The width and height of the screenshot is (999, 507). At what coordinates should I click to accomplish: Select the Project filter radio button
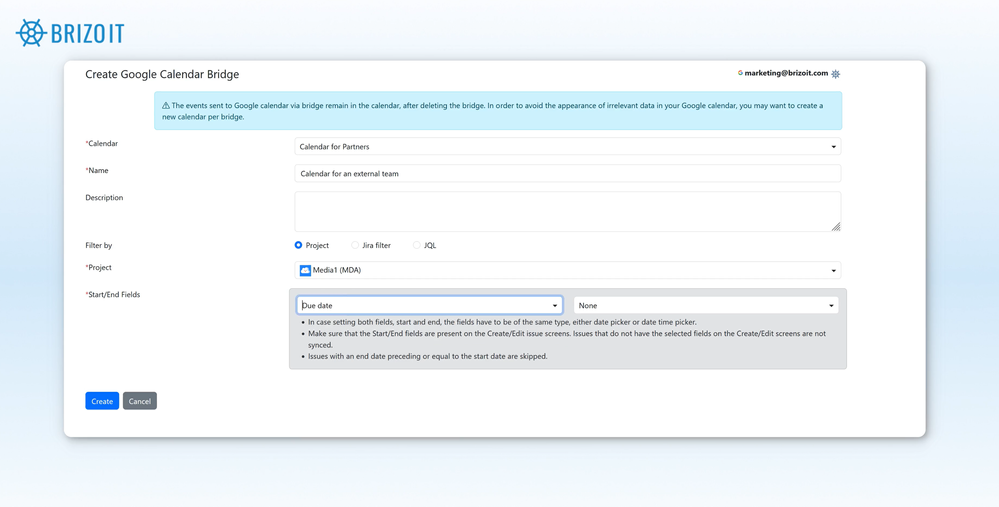298,245
